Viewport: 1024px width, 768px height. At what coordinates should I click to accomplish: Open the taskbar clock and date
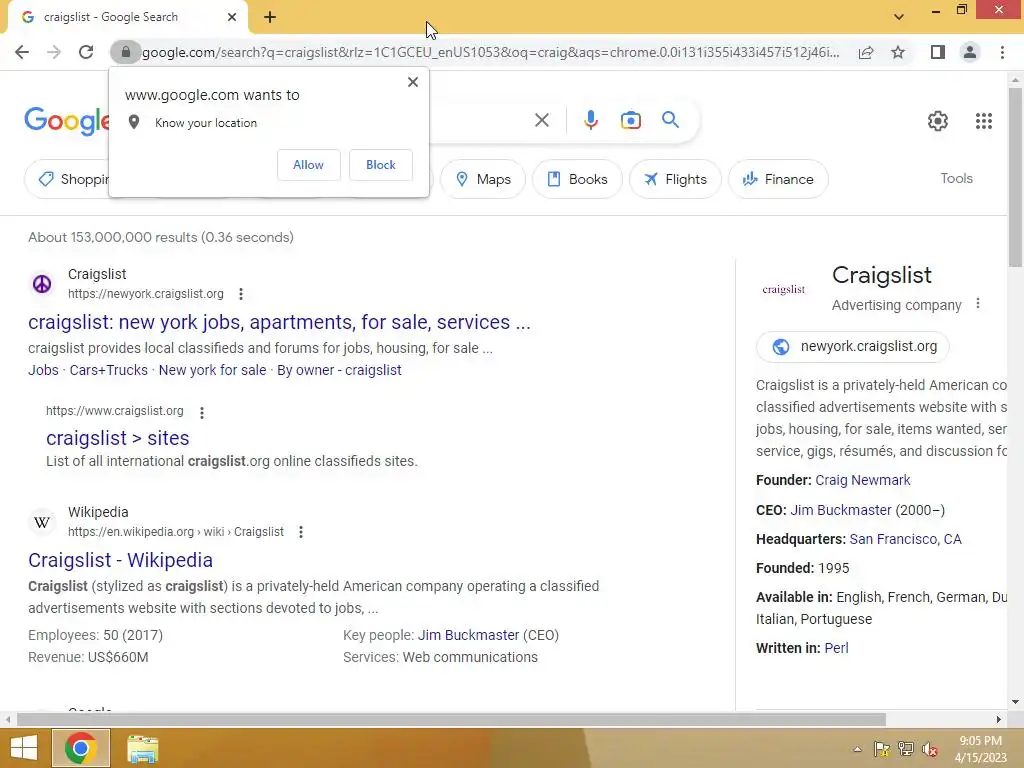click(x=980, y=749)
